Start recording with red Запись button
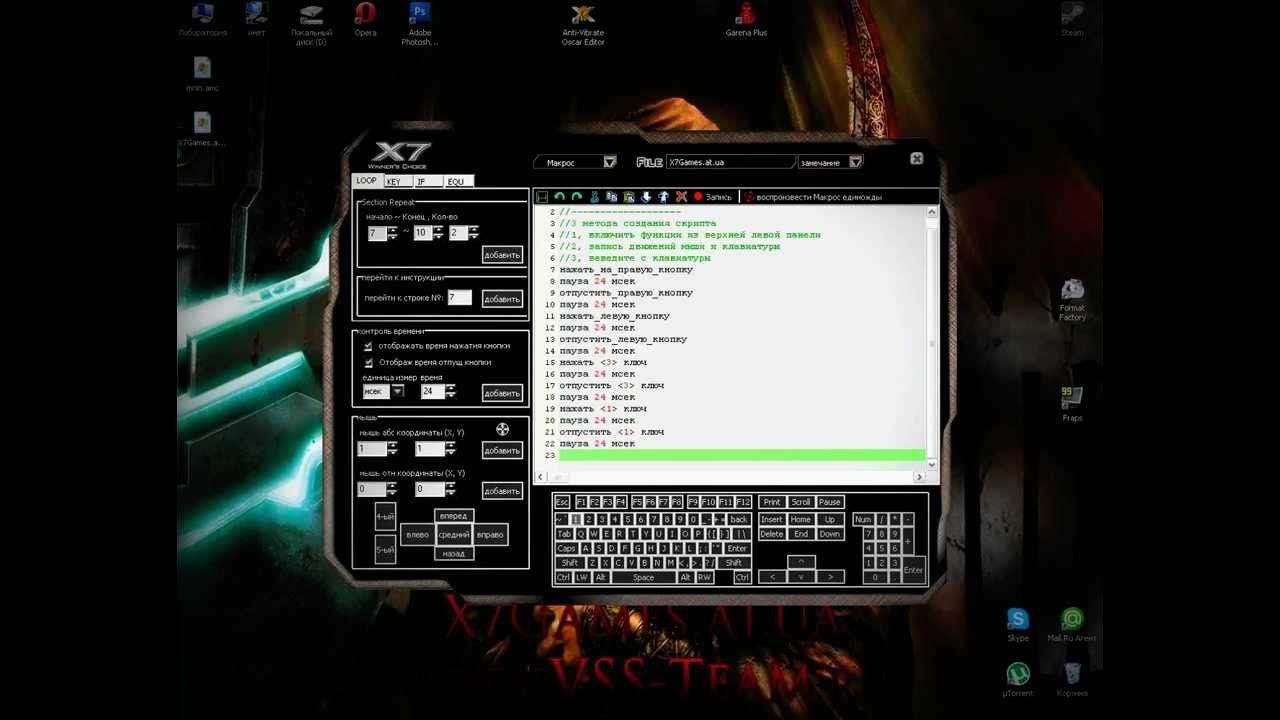 point(713,197)
